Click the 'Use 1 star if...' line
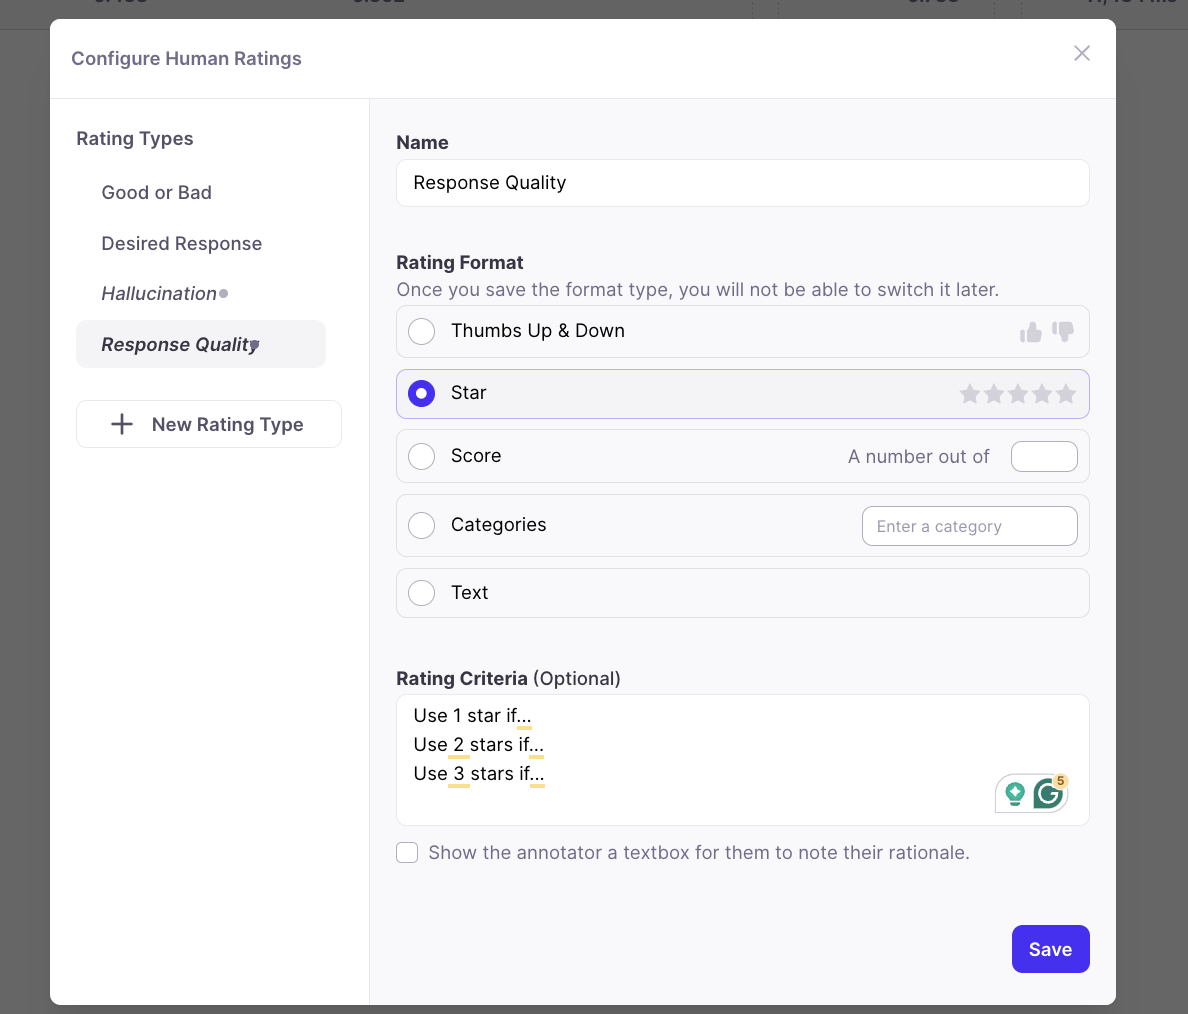Image resolution: width=1188 pixels, height=1014 pixels. pos(472,715)
